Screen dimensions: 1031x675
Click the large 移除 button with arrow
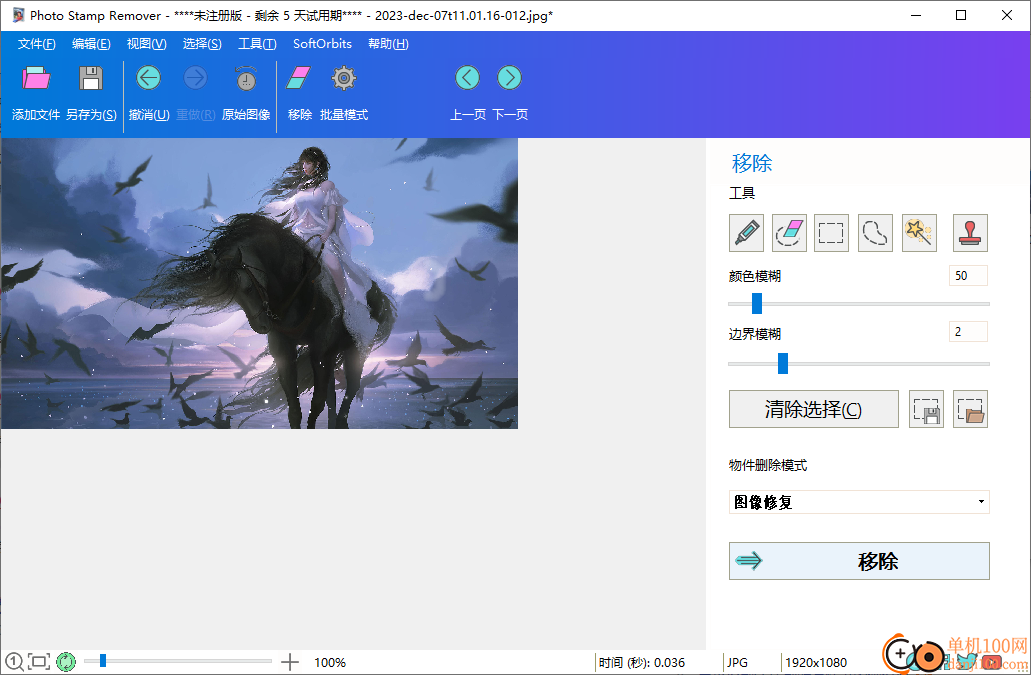pyautogui.click(x=859, y=561)
